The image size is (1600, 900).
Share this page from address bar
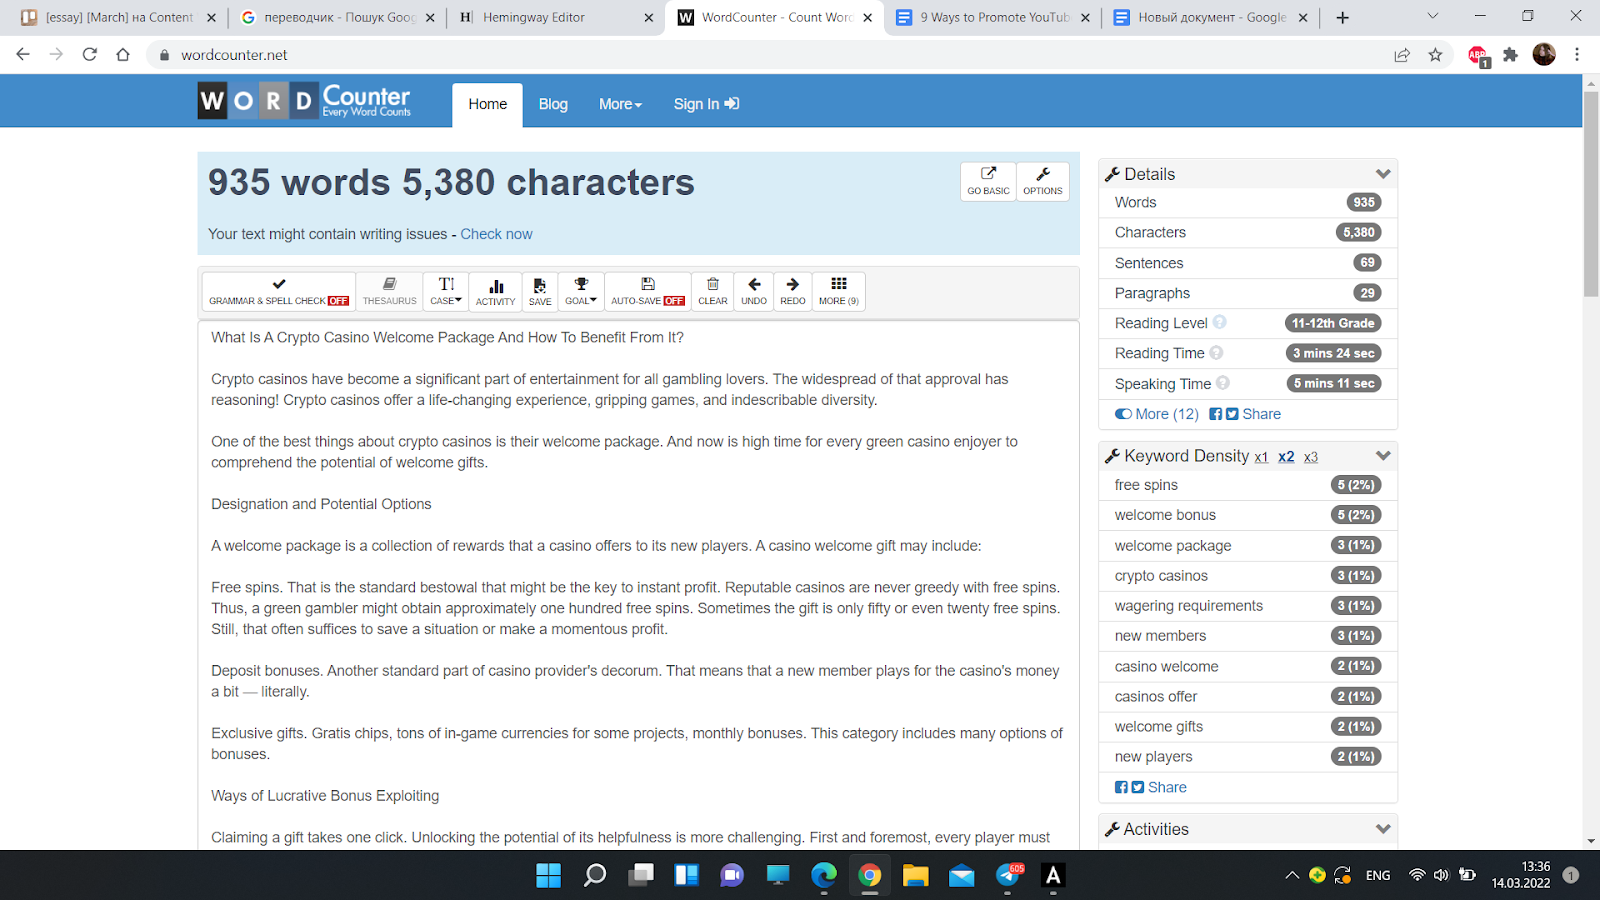tap(1402, 55)
